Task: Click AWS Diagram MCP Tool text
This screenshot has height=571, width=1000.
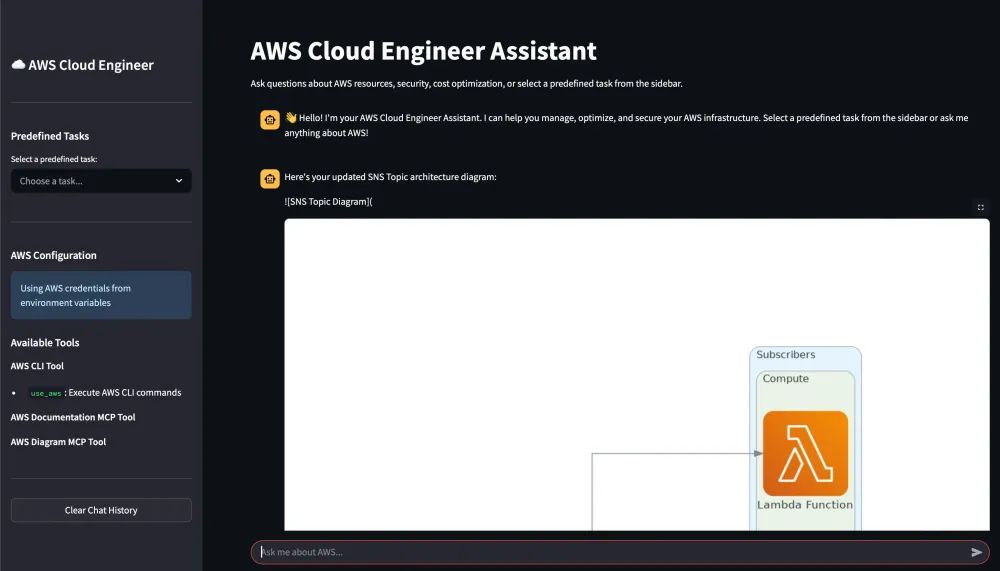Action: point(58,442)
